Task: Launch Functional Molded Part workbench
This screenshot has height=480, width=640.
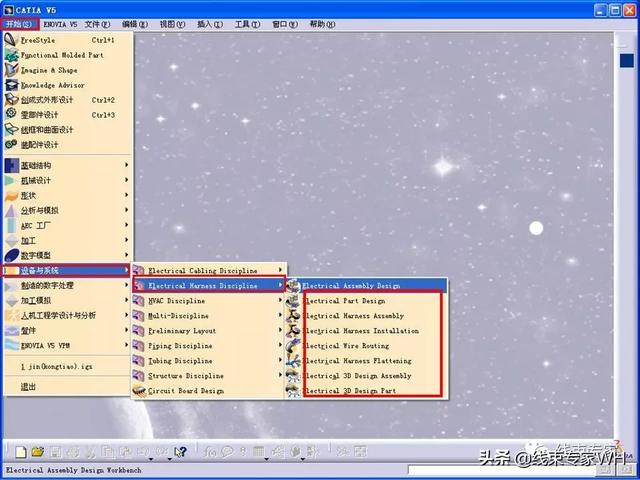Action: [68, 55]
